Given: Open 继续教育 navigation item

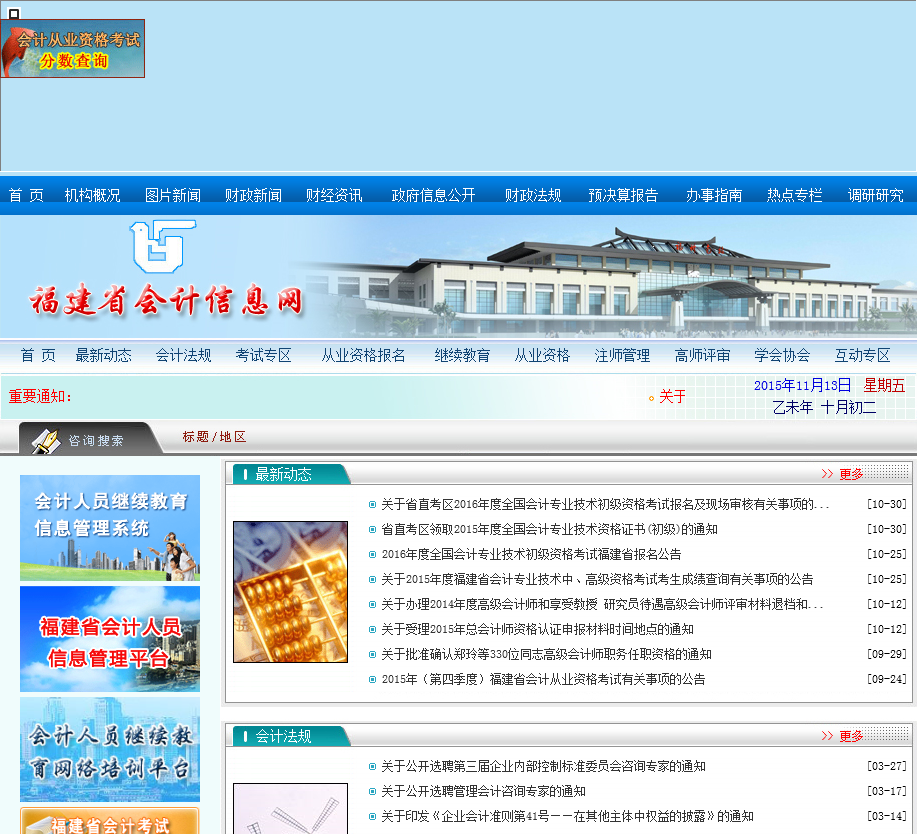Looking at the screenshot, I should (x=462, y=356).
